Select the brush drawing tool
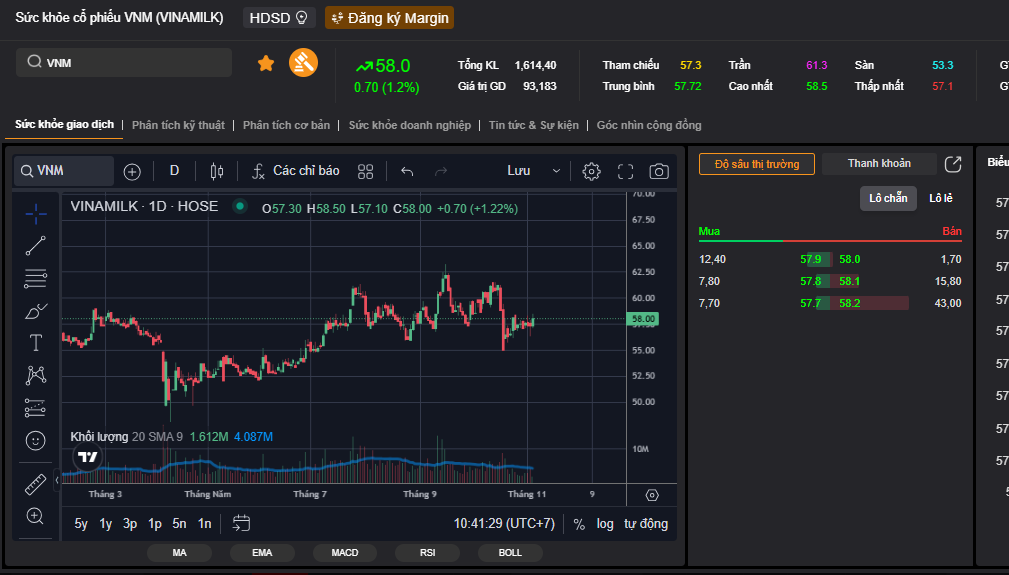The image size is (1009, 575). point(35,311)
